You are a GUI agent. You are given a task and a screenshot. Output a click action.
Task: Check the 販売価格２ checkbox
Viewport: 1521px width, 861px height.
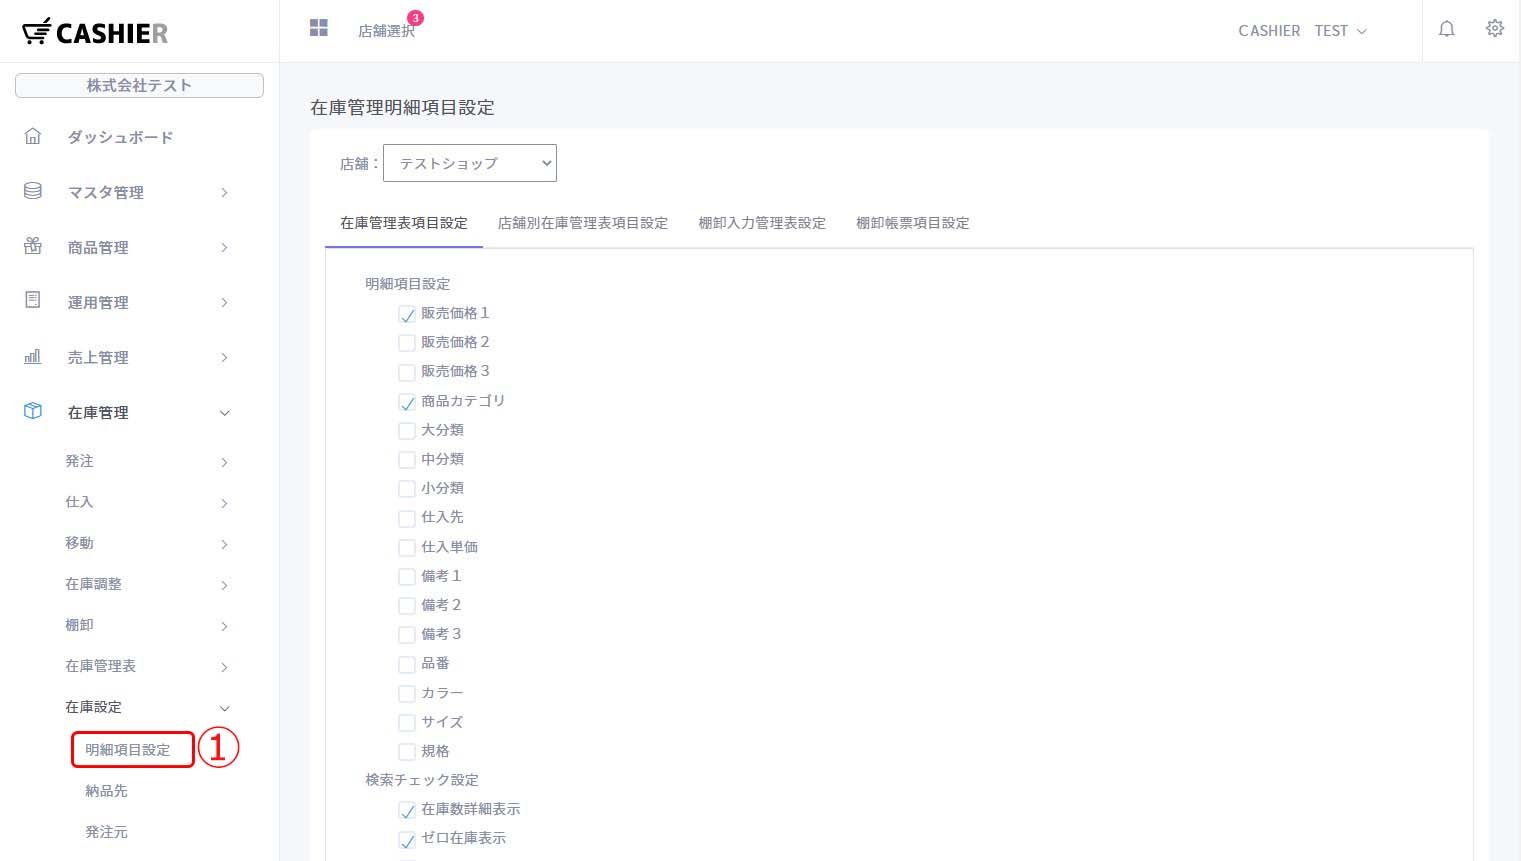point(407,343)
